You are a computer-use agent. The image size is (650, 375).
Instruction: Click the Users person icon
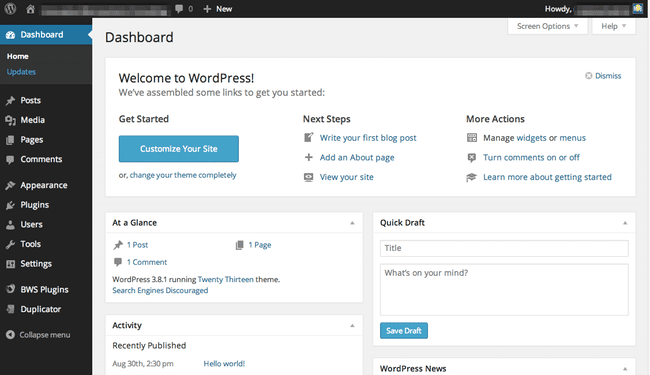pyautogui.click(x=10, y=225)
